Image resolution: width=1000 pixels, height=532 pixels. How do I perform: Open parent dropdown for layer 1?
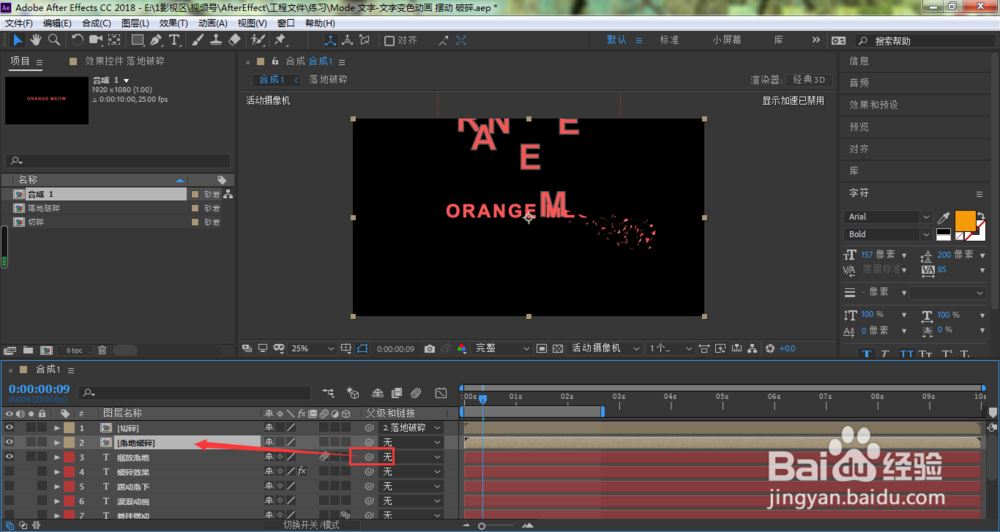[x=411, y=428]
